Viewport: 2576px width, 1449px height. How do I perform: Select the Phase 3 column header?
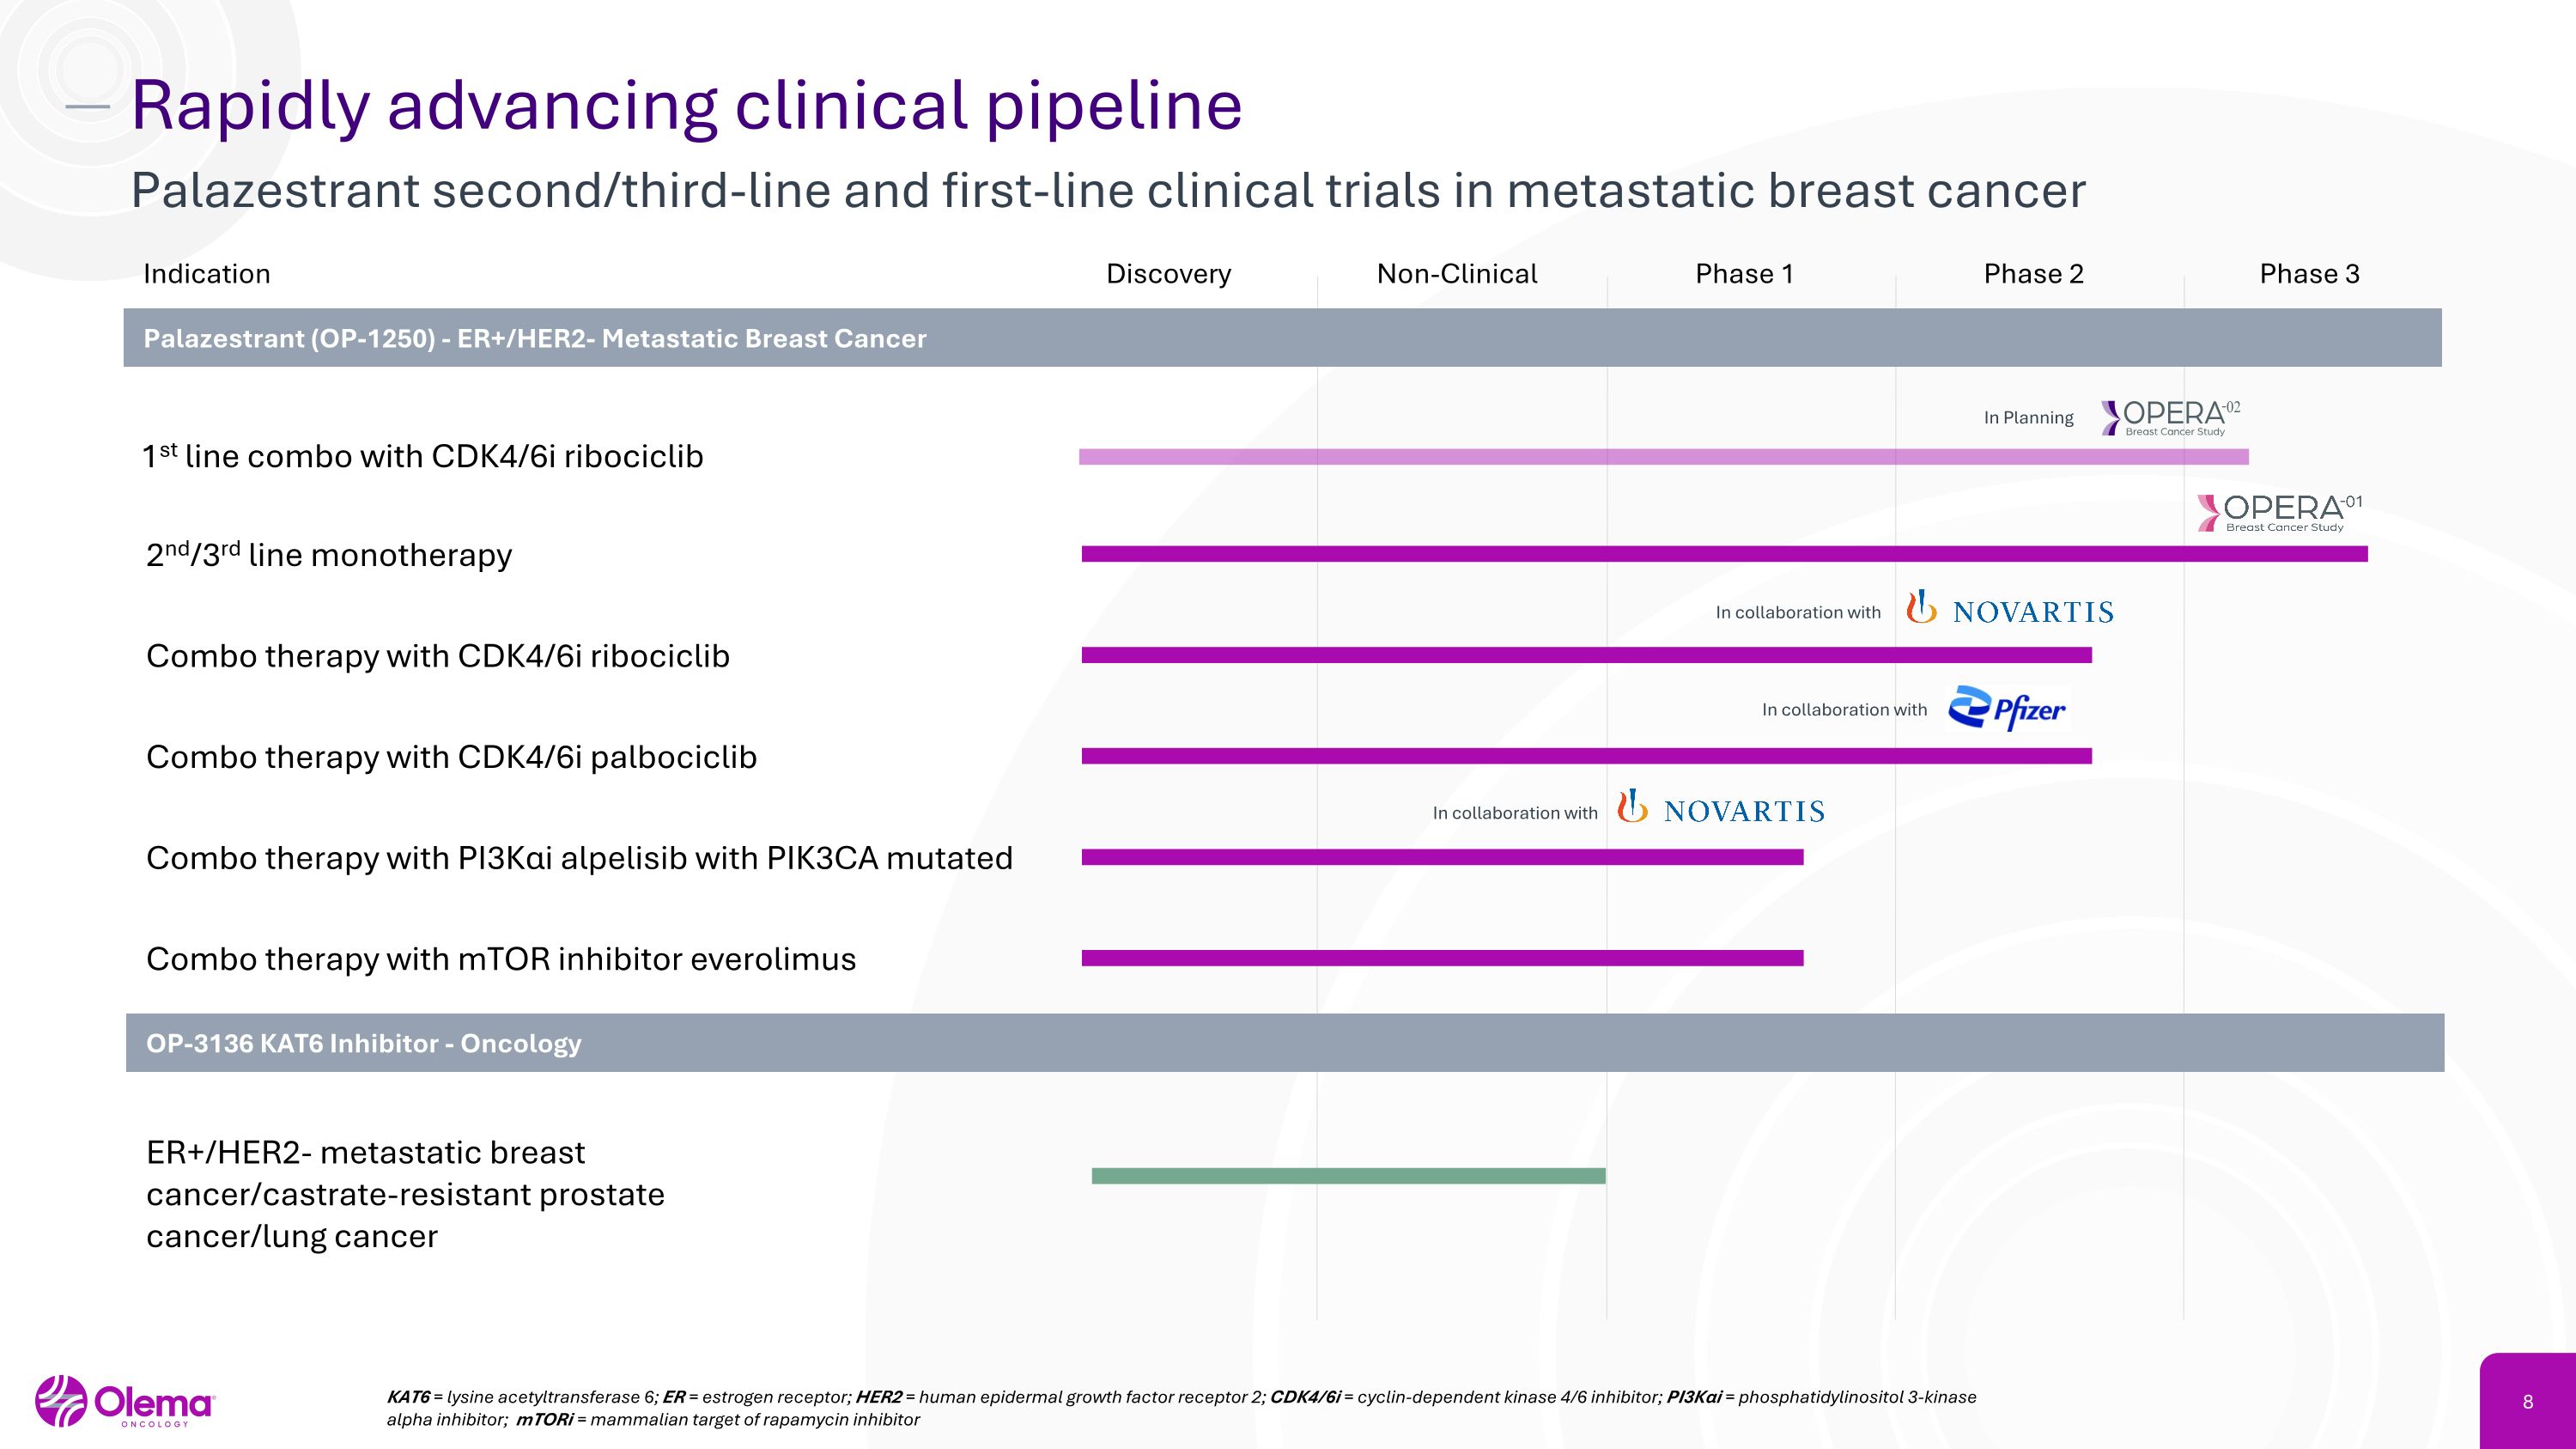click(x=2309, y=274)
